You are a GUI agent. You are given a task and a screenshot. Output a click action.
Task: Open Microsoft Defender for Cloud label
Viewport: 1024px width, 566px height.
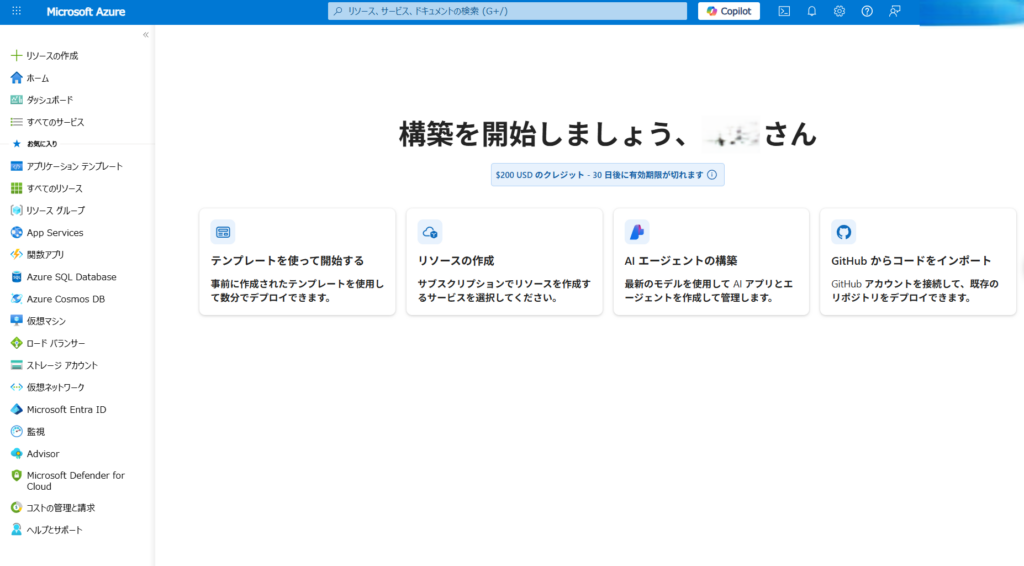click(75, 481)
